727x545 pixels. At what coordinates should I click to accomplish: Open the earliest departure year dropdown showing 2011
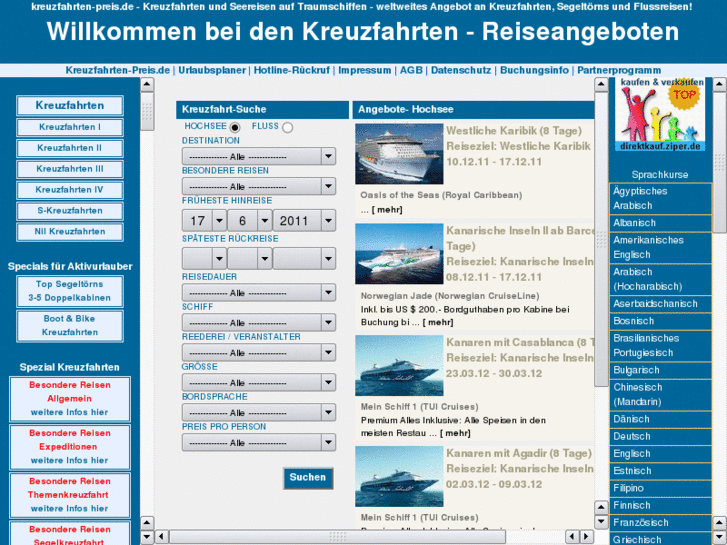point(304,220)
